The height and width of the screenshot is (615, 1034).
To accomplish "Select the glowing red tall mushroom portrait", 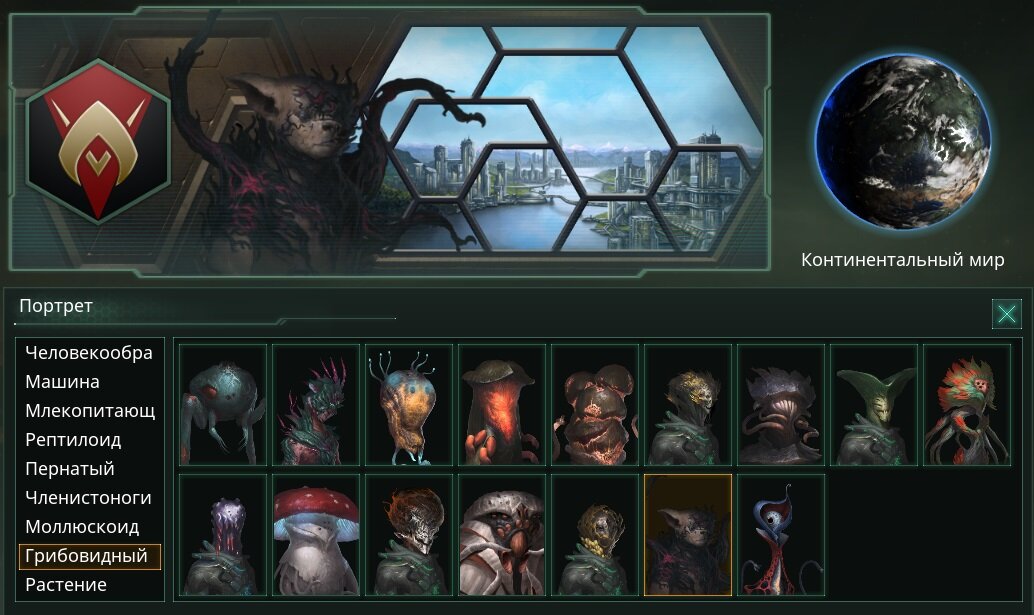I will [502, 405].
